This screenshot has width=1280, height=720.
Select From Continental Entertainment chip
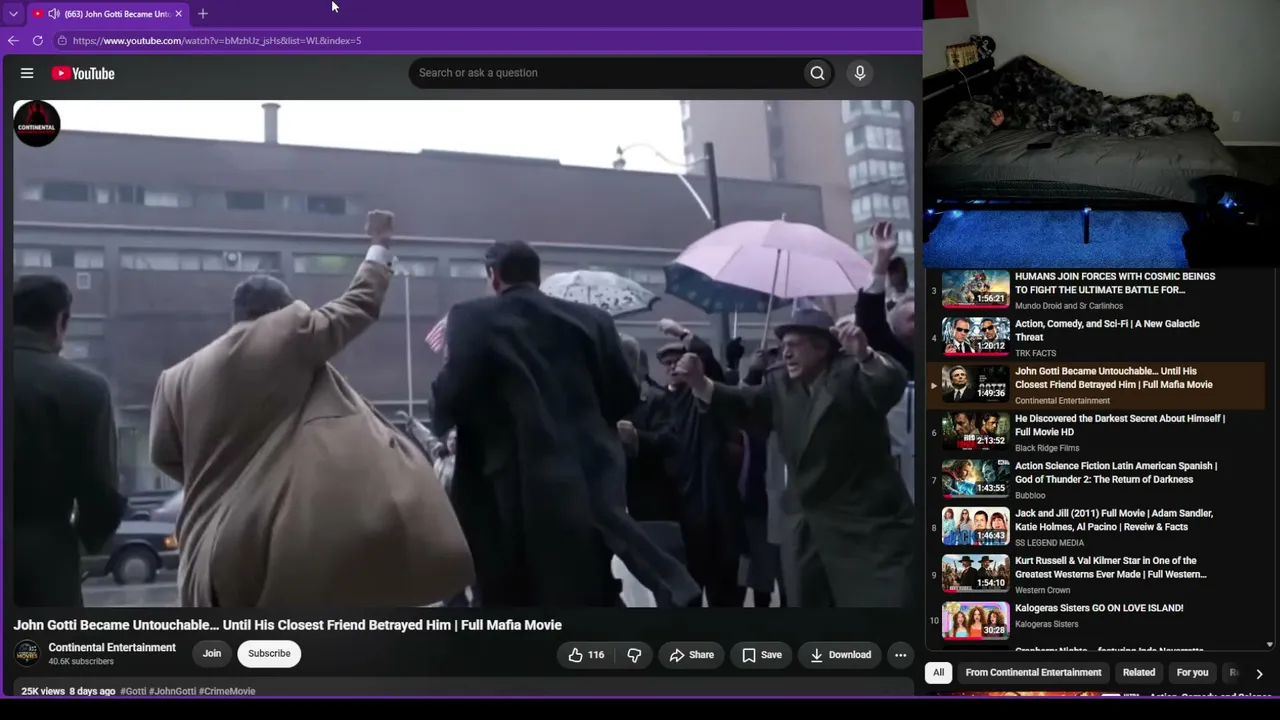click(1033, 673)
